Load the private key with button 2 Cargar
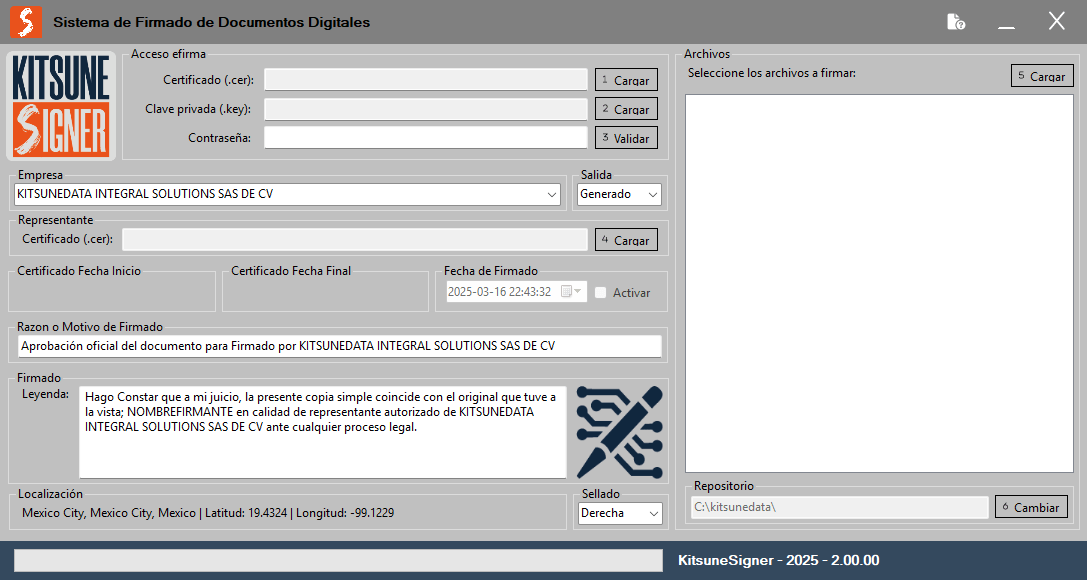This screenshot has width=1087, height=580. point(626,109)
